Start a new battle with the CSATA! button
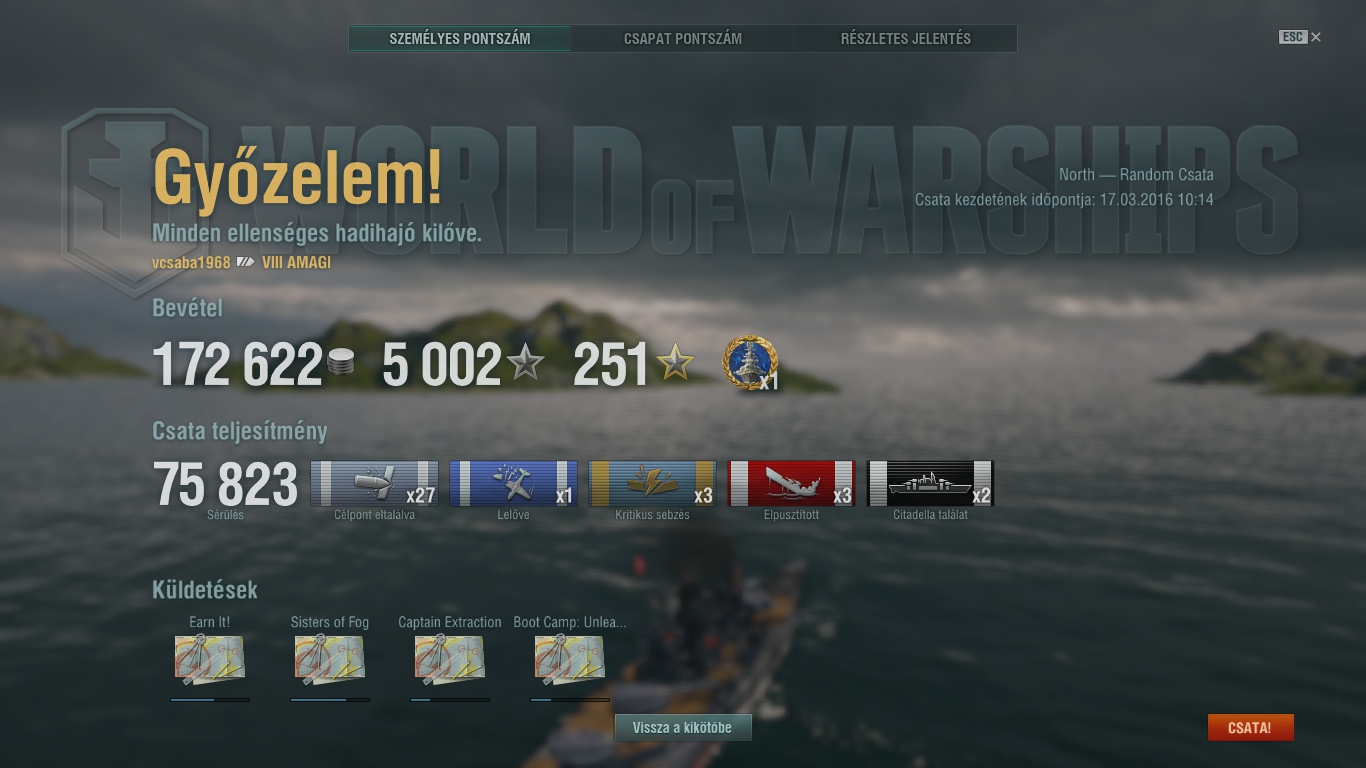This screenshot has height=768, width=1366. point(1250,728)
